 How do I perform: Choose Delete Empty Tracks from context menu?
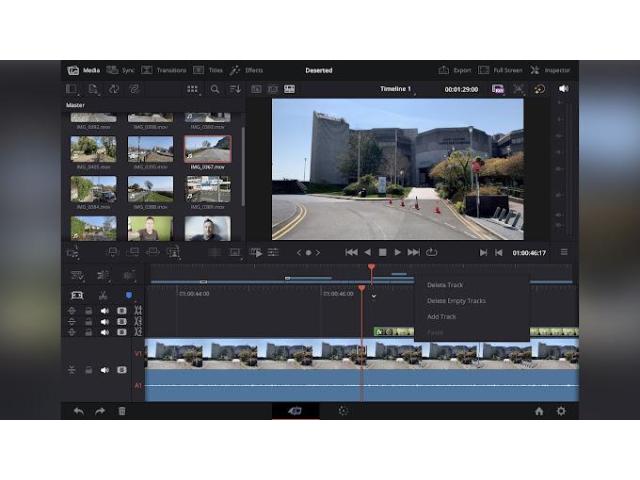tap(456, 301)
